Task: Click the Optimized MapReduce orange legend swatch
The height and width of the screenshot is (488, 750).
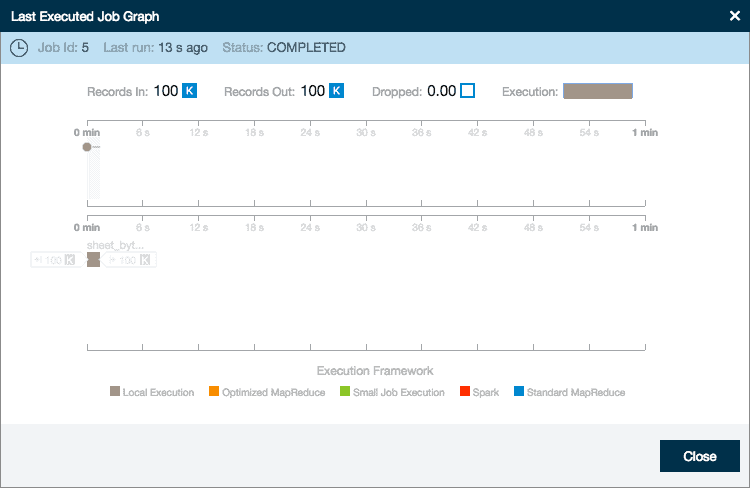Action: (214, 392)
